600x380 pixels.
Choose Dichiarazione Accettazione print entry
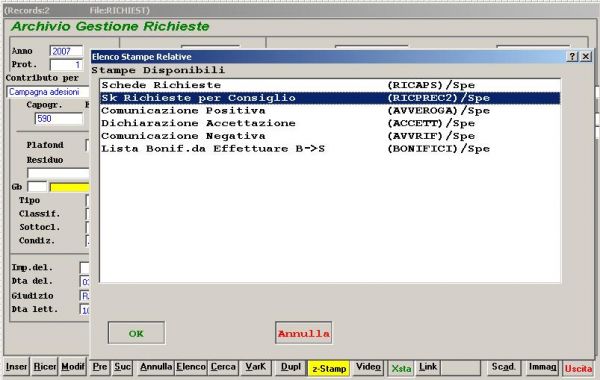coord(330,123)
